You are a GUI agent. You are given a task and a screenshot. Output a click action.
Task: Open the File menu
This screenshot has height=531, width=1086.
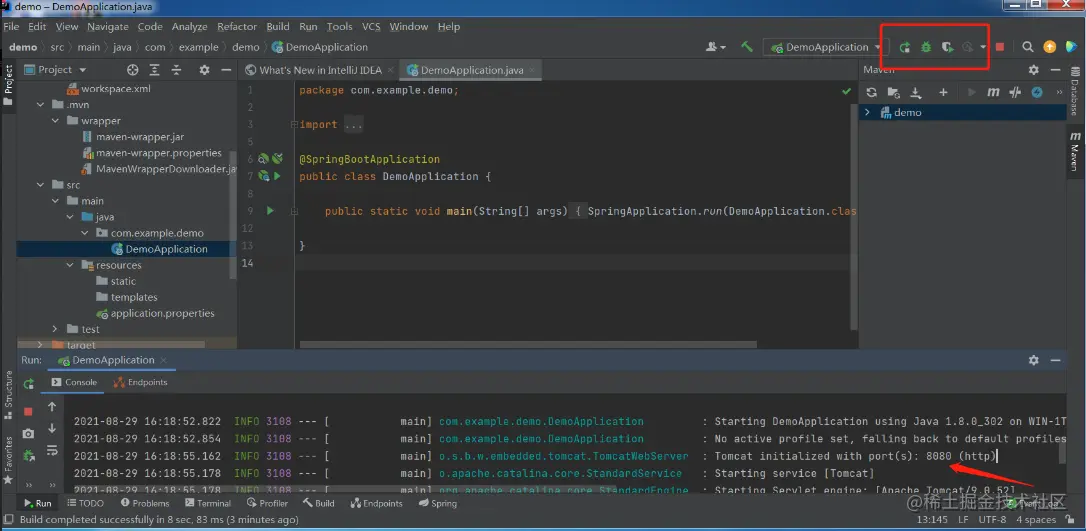tap(11, 26)
